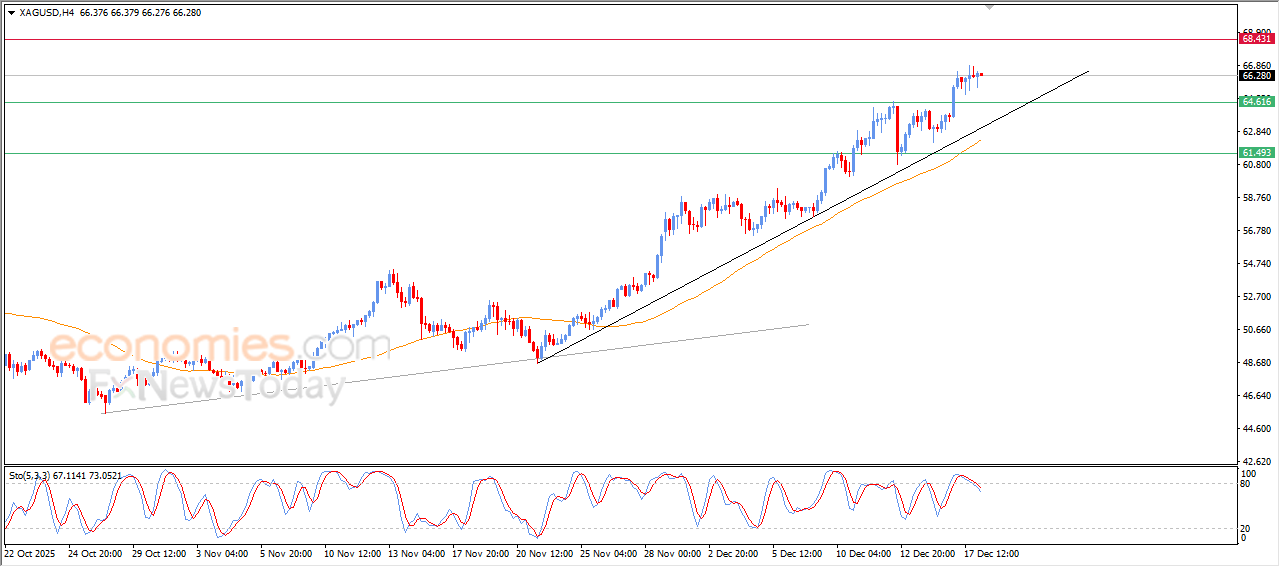Click the 80 level on stochastic scale
Screen dimensions: 1280x567
click(1246, 484)
